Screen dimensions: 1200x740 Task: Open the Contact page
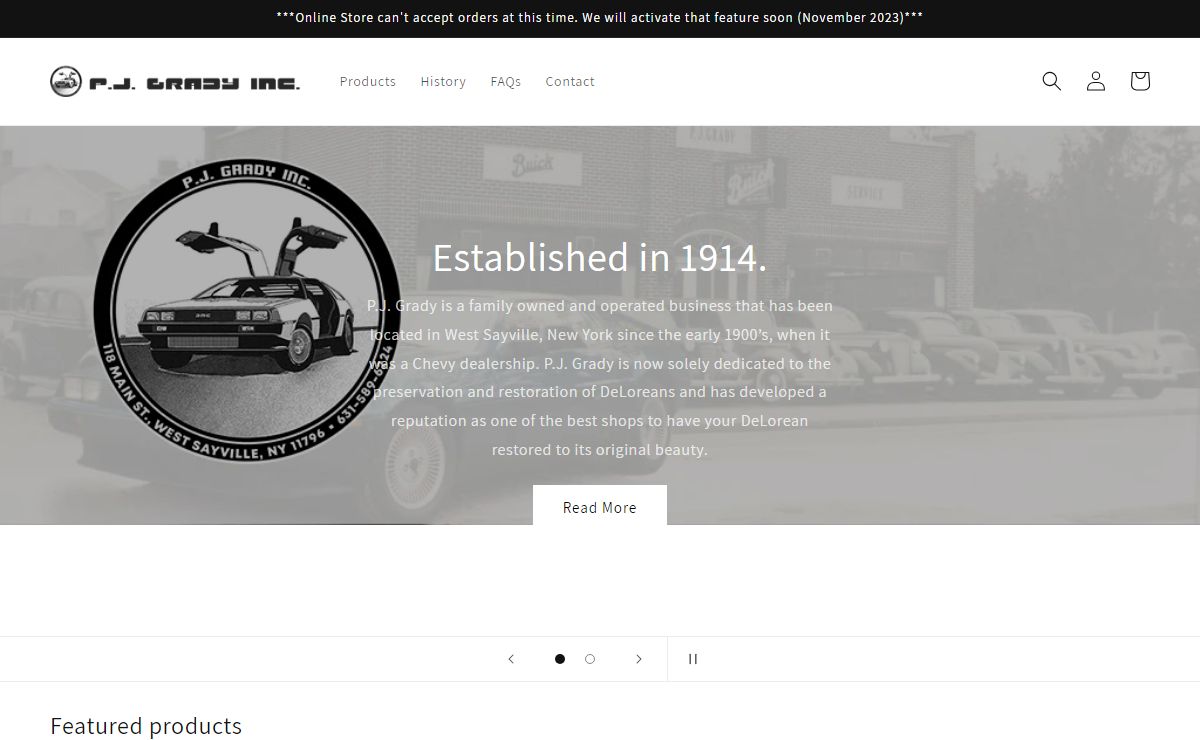coord(570,82)
